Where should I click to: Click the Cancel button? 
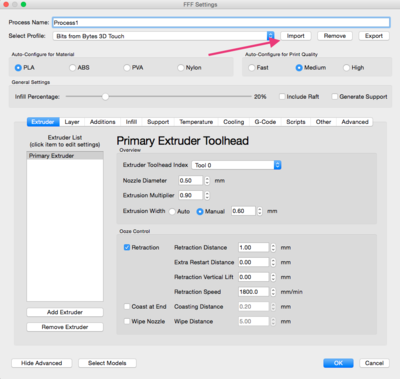[374, 363]
